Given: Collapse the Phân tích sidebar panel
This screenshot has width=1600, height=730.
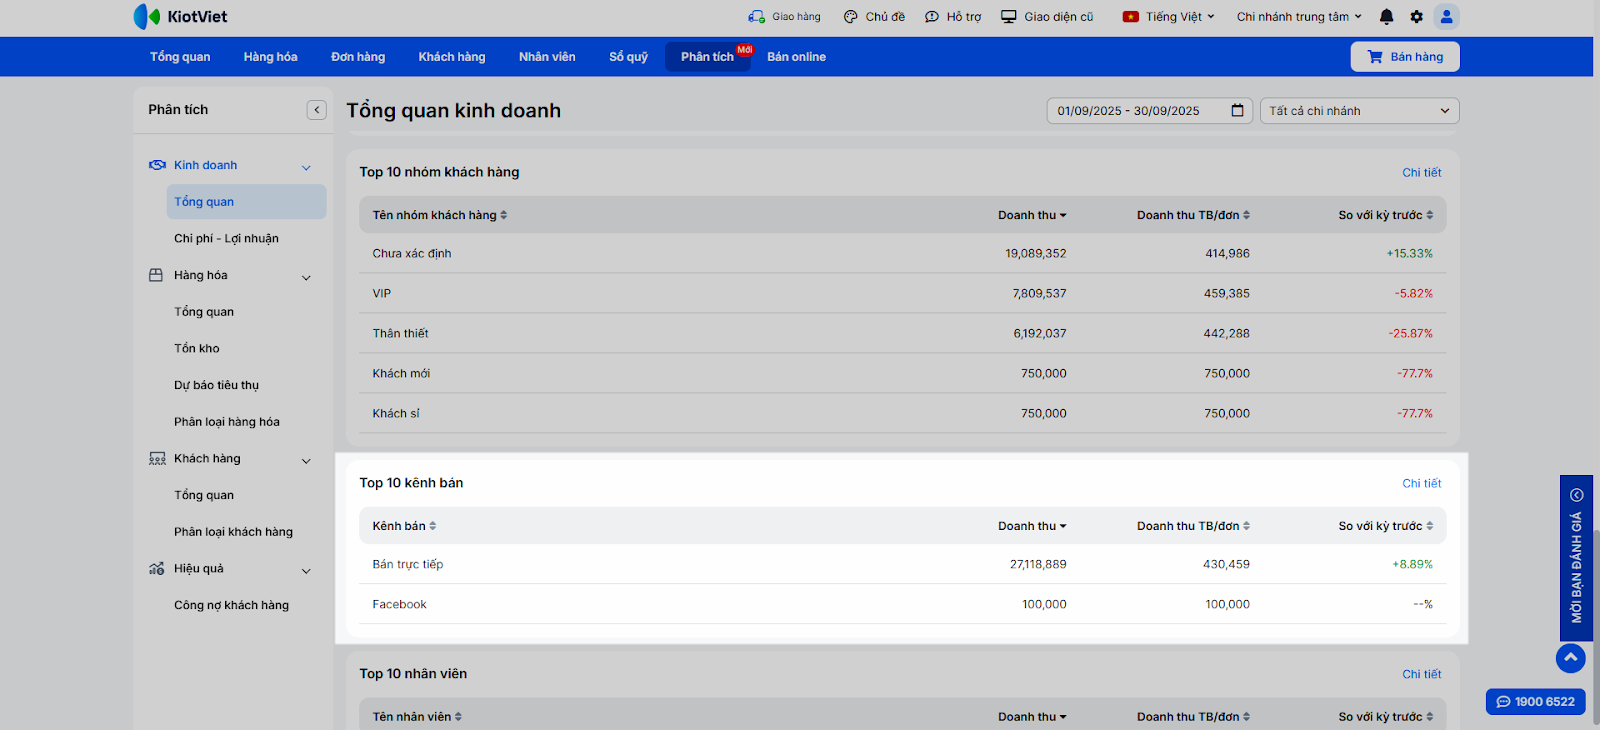Looking at the screenshot, I should point(317,110).
